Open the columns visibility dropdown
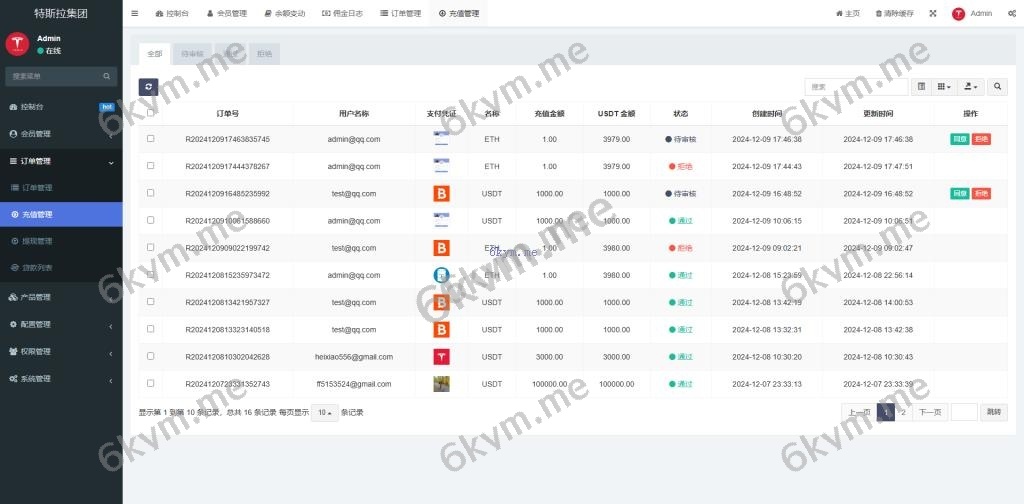1024x504 pixels. 945,87
